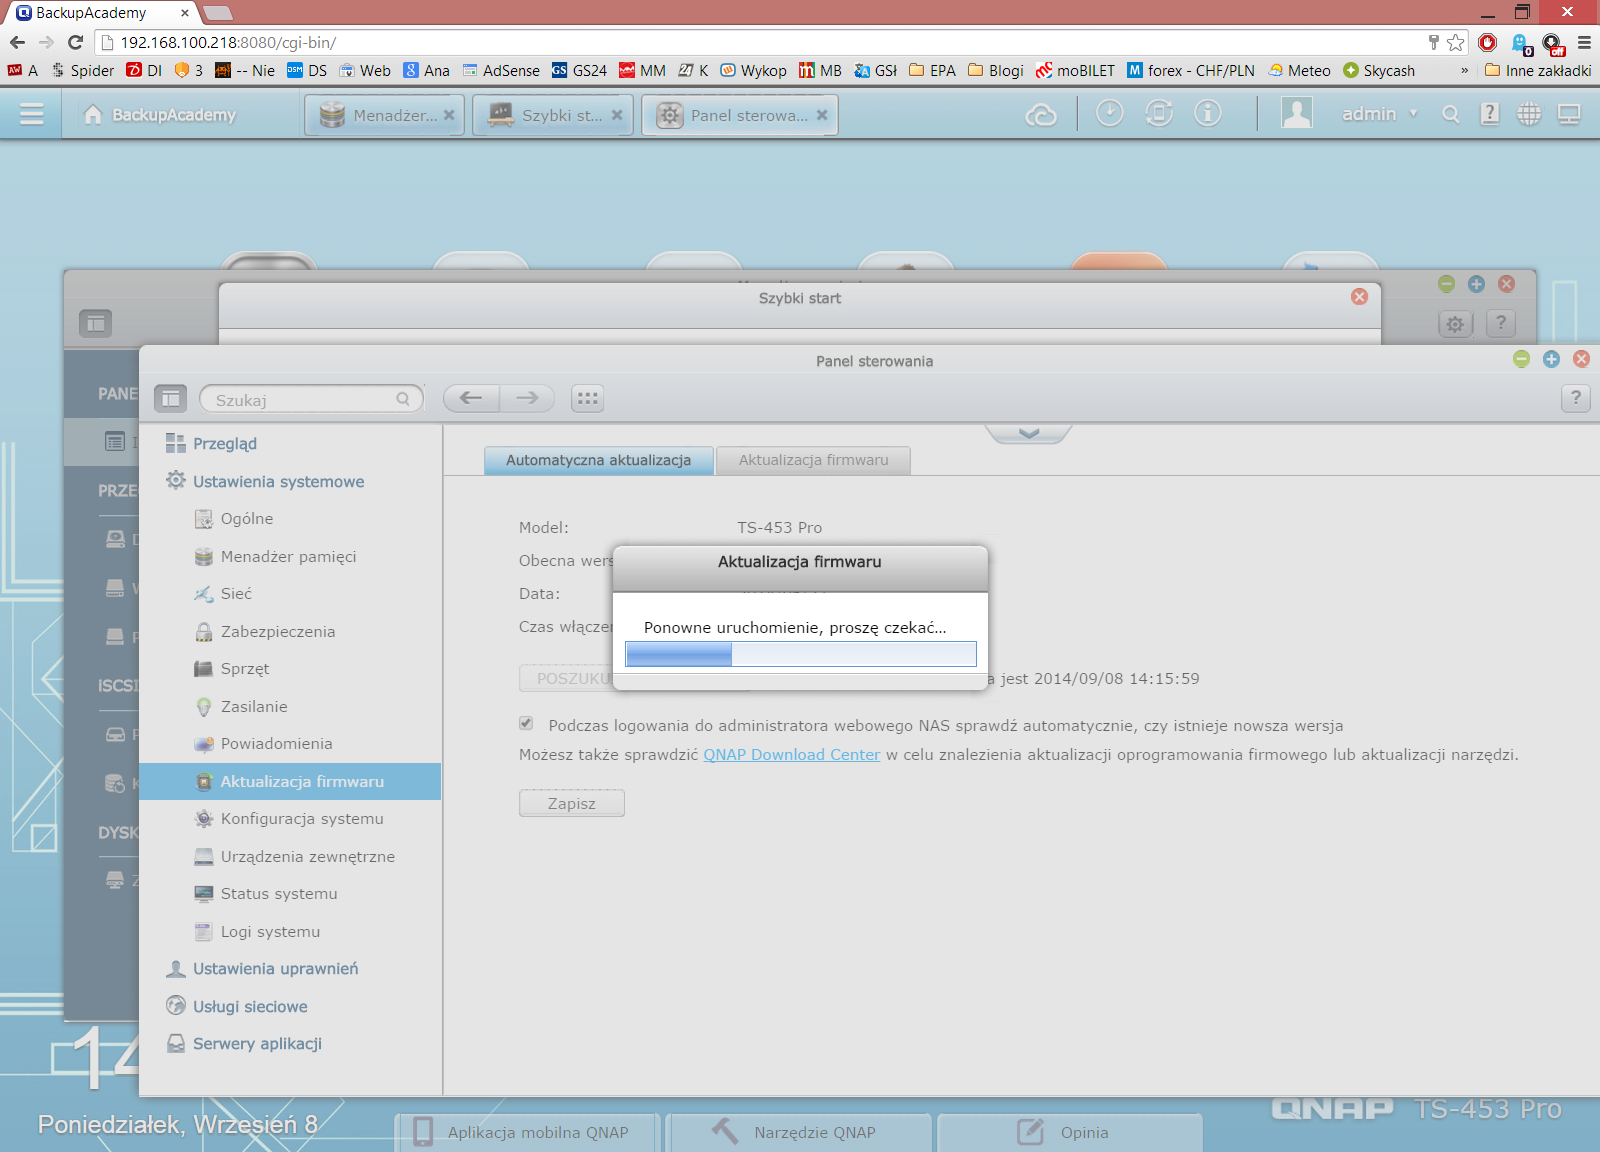
Task: Open external devices icon in top bar
Action: [x=1159, y=114]
